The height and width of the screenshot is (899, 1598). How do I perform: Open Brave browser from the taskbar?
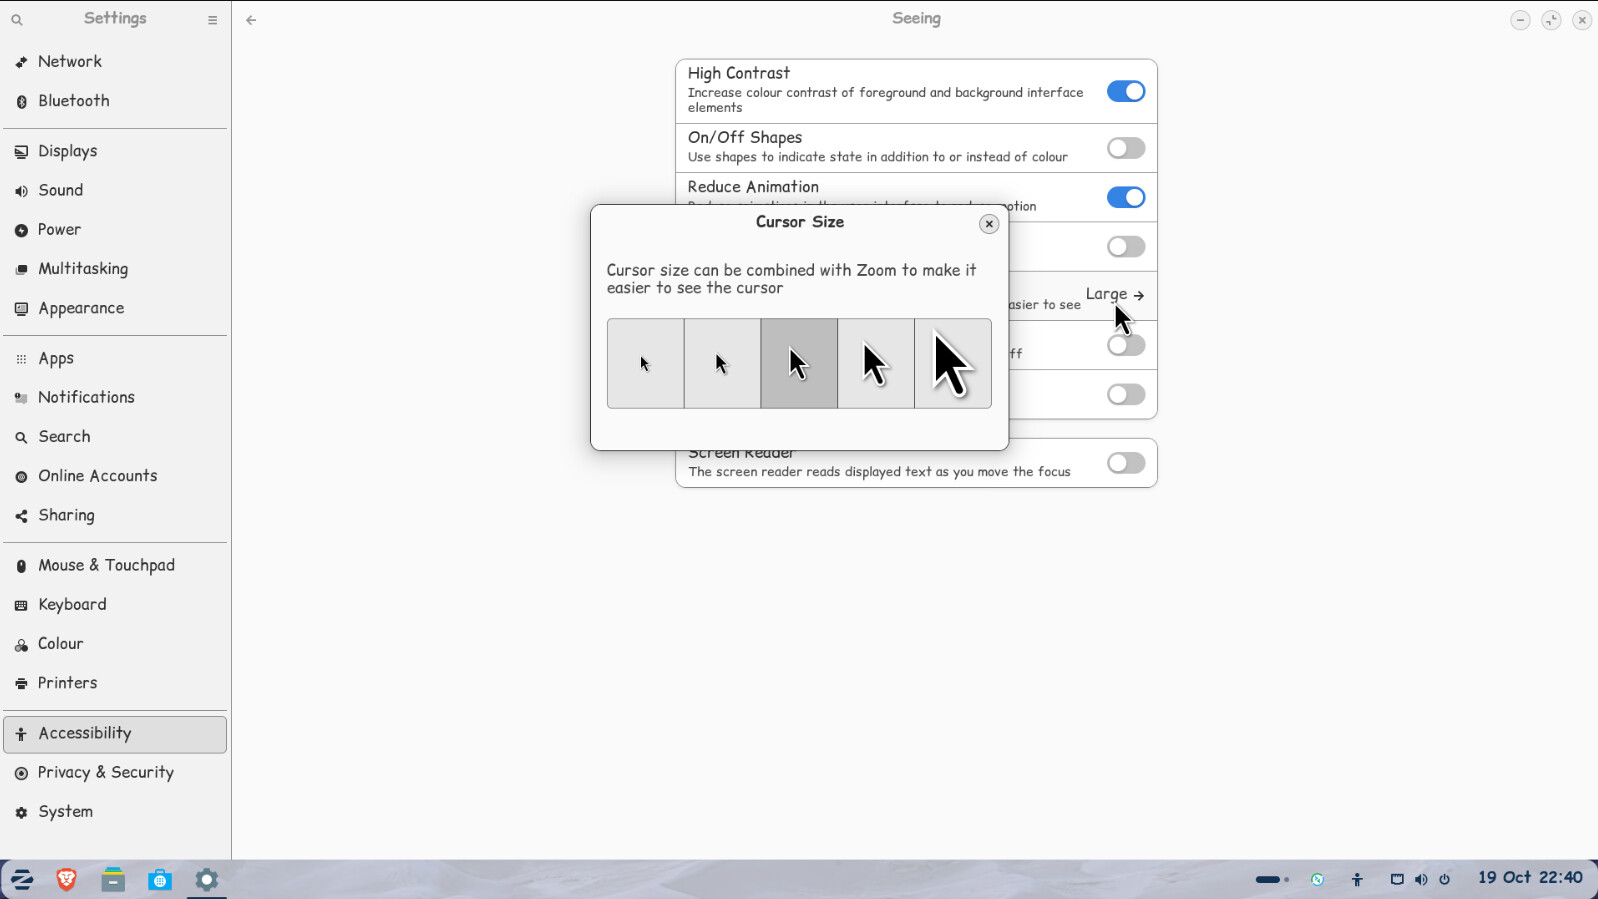click(x=67, y=880)
